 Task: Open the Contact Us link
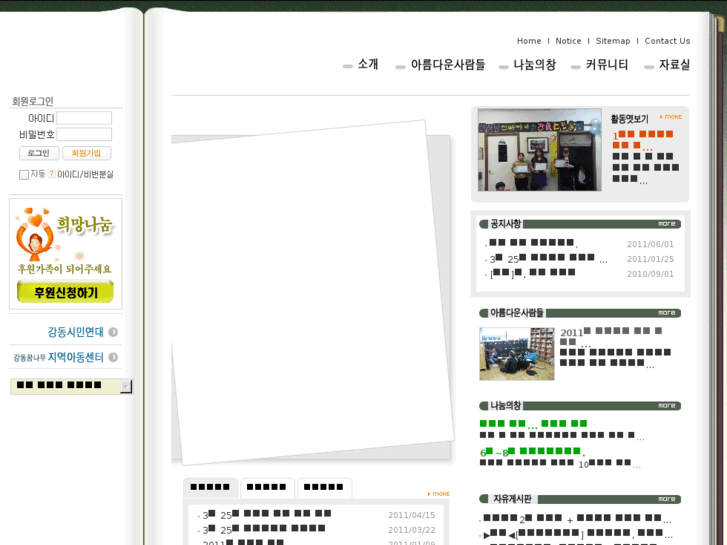point(667,41)
